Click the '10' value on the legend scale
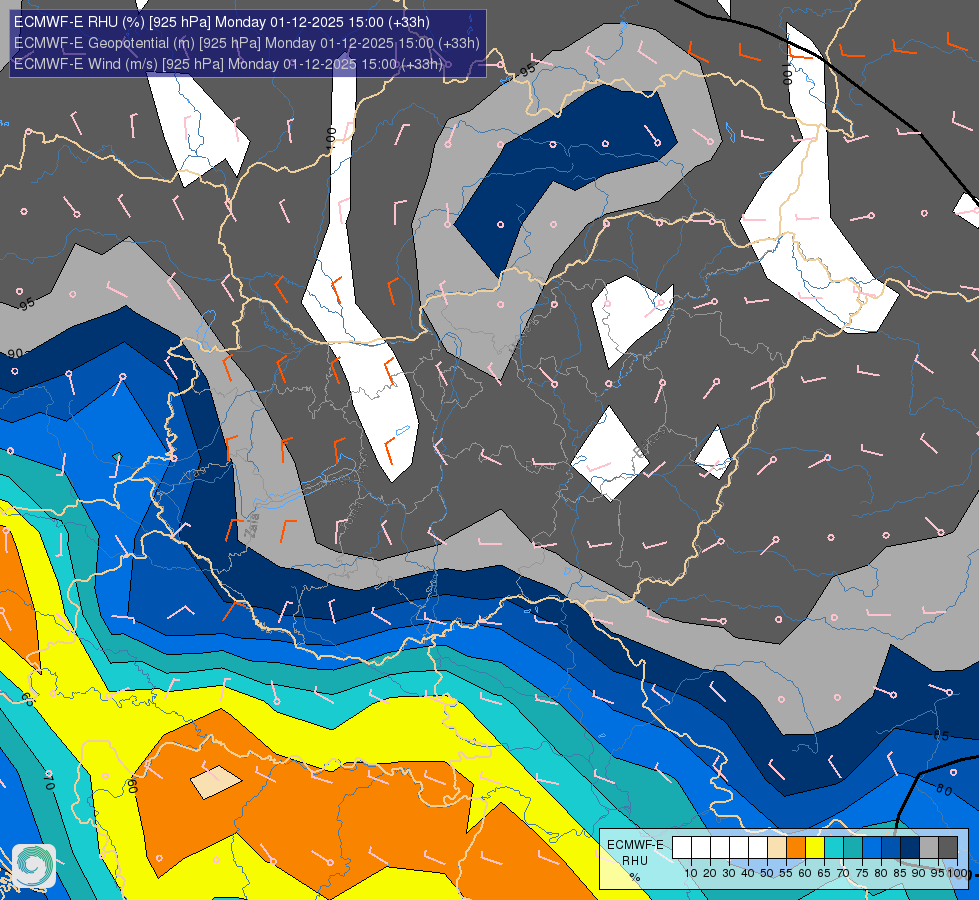 tap(691, 873)
